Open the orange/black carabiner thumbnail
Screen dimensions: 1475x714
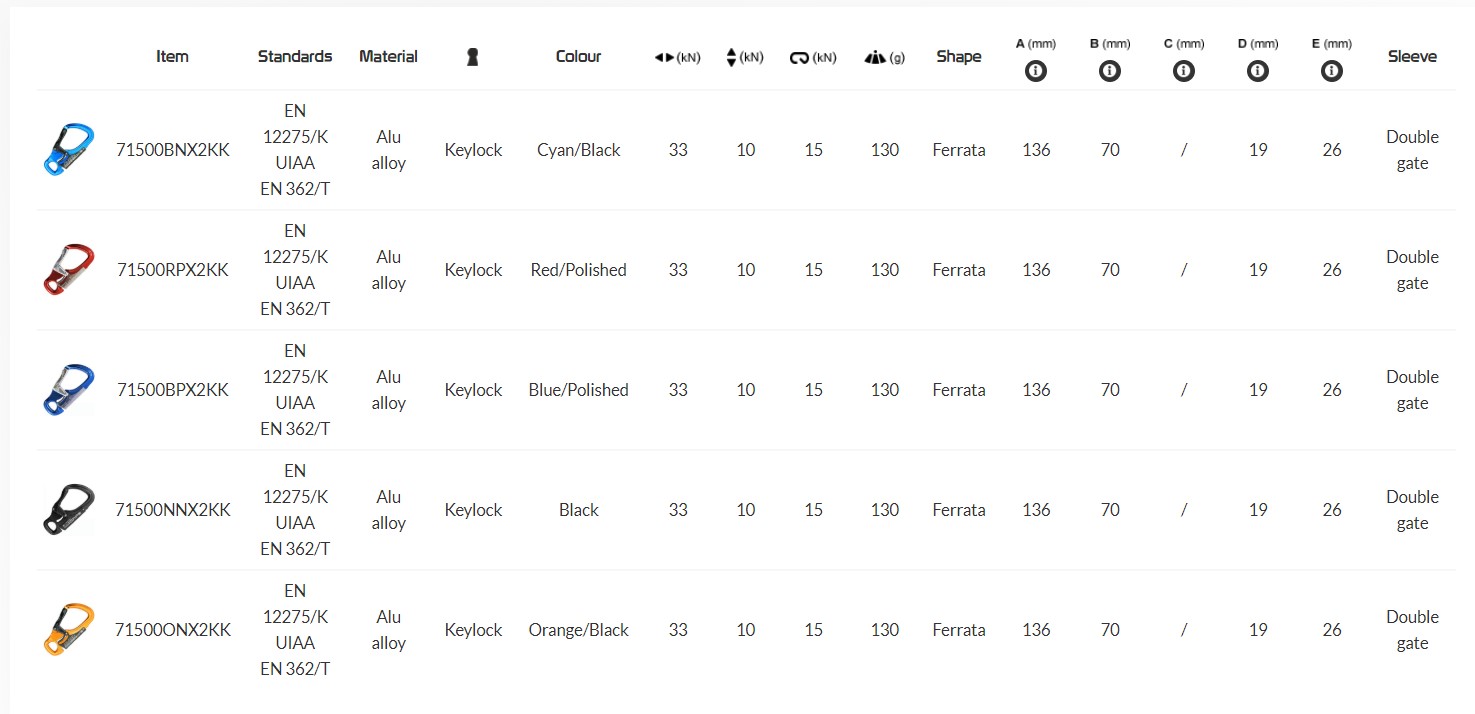[69, 630]
